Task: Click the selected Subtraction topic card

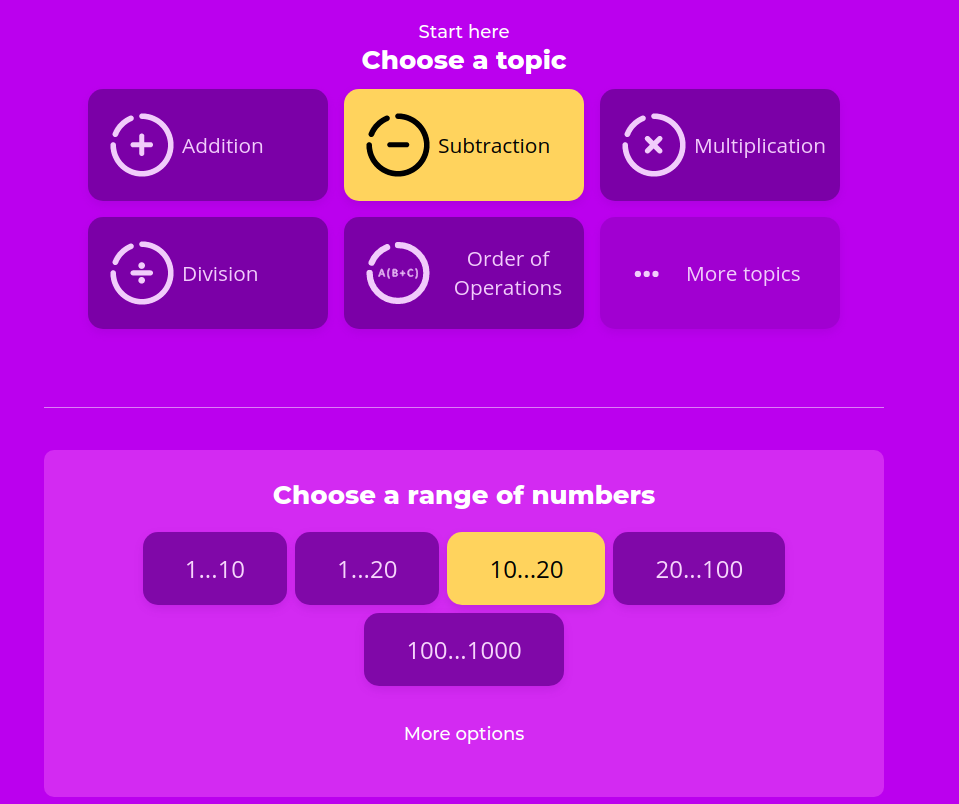Action: (463, 144)
